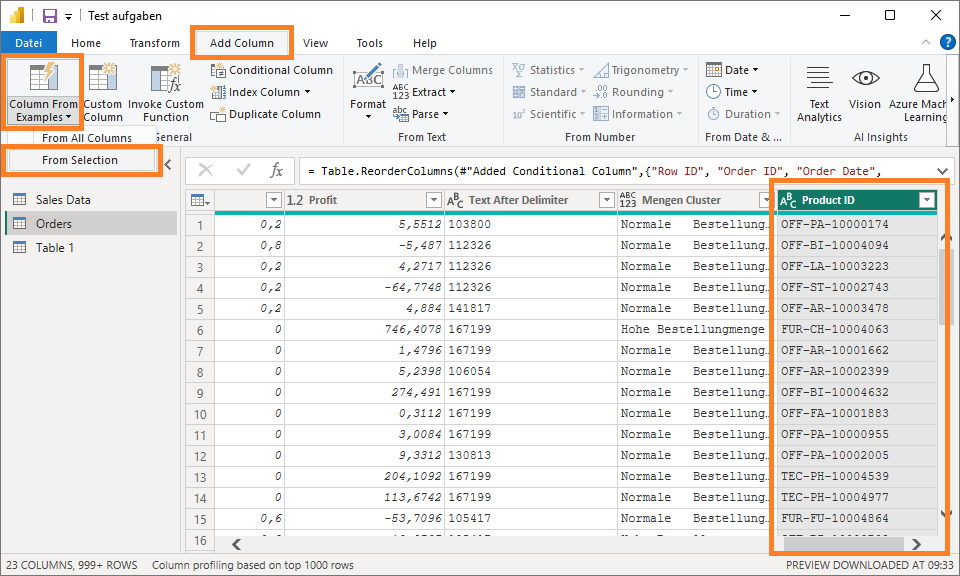Choose From Selection option
The height and width of the screenshot is (576, 960).
[x=80, y=160]
